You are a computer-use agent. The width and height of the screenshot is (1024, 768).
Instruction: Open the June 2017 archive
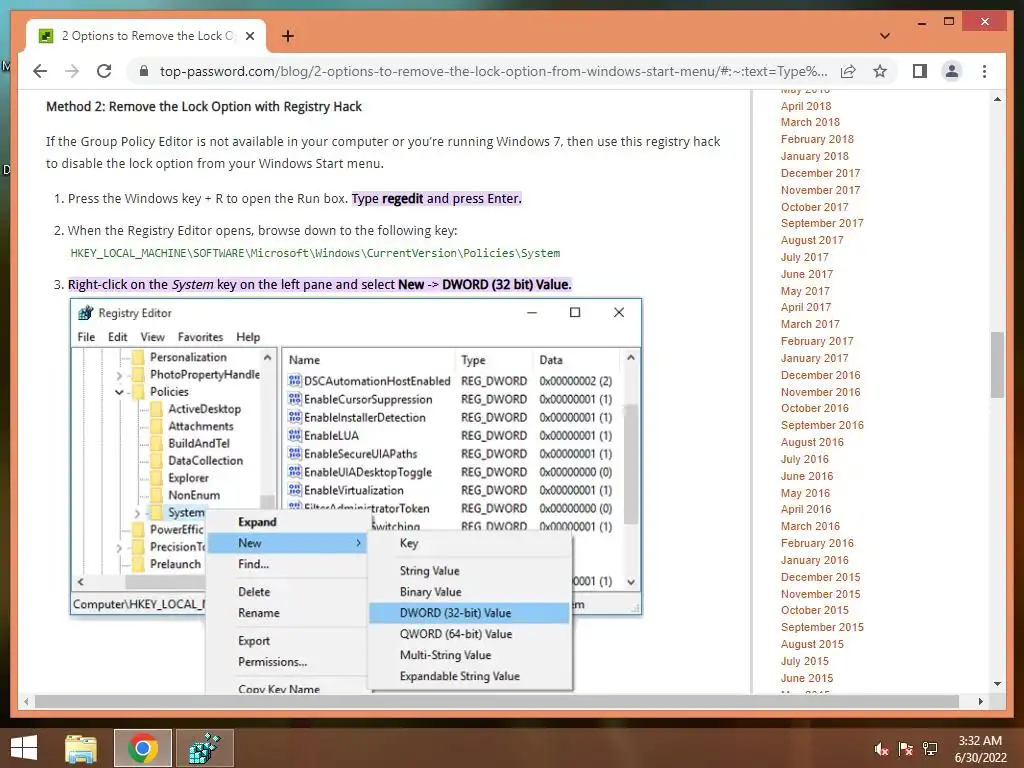(807, 274)
